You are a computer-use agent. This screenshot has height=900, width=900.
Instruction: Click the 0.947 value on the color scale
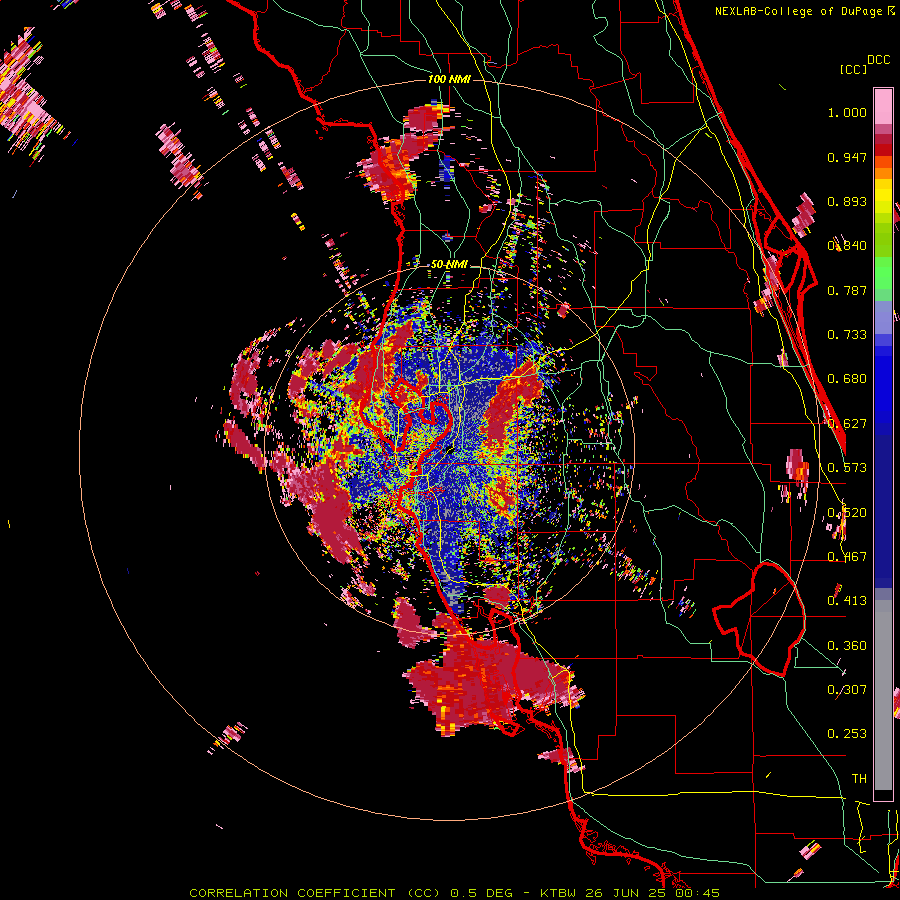pos(847,157)
